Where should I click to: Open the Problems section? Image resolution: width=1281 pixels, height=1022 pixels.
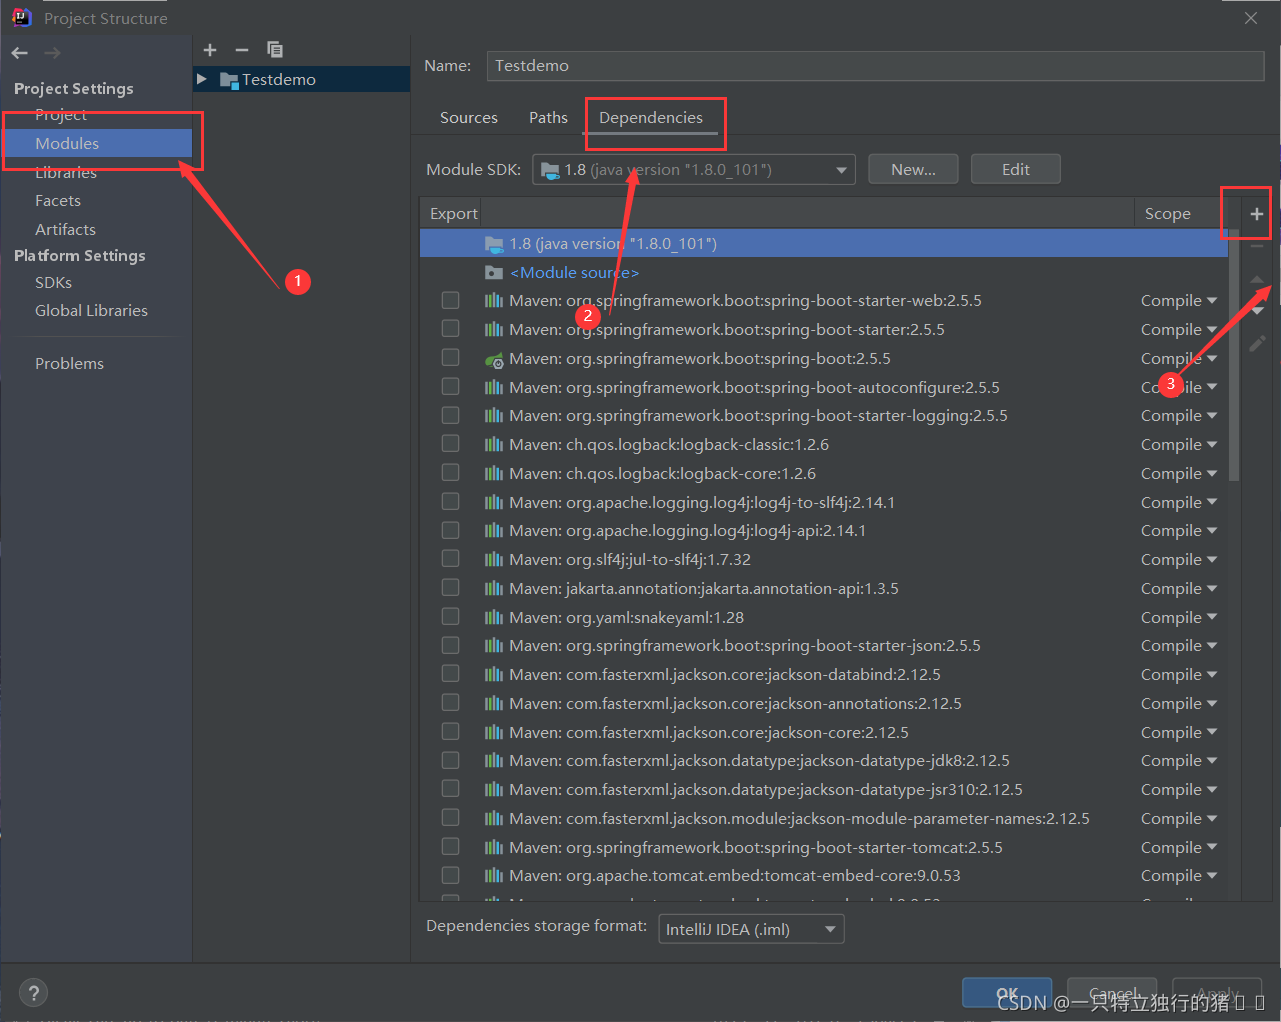coord(69,363)
